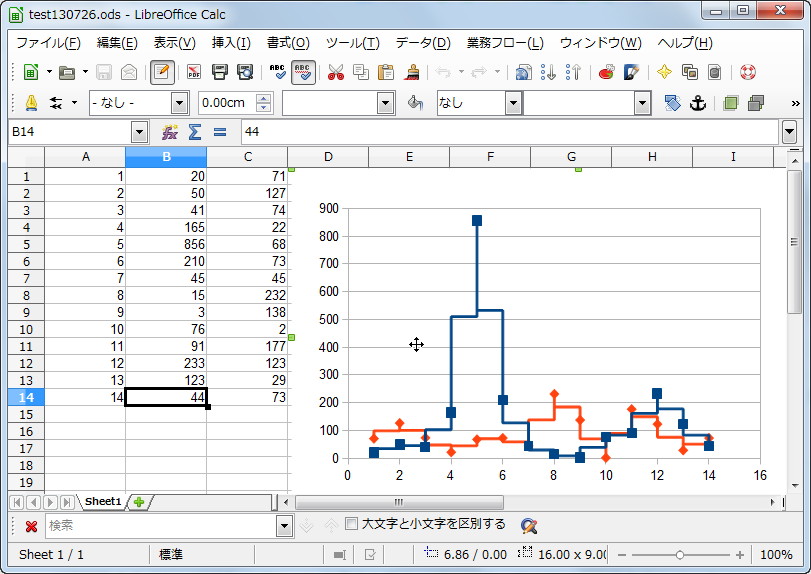Image resolution: width=811 pixels, height=574 pixels.
Task: Expand the formula input line arrow
Action: 789,132
